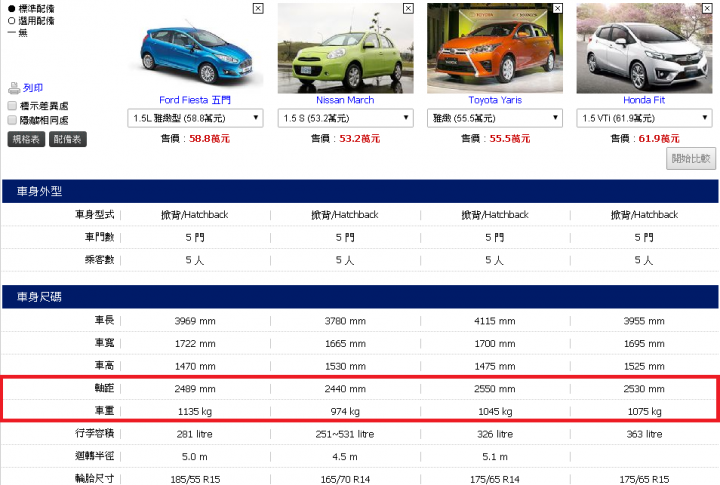The image size is (720, 485).
Task: Click the 55.5萬元 Toyota price
Action: [x=510, y=138]
